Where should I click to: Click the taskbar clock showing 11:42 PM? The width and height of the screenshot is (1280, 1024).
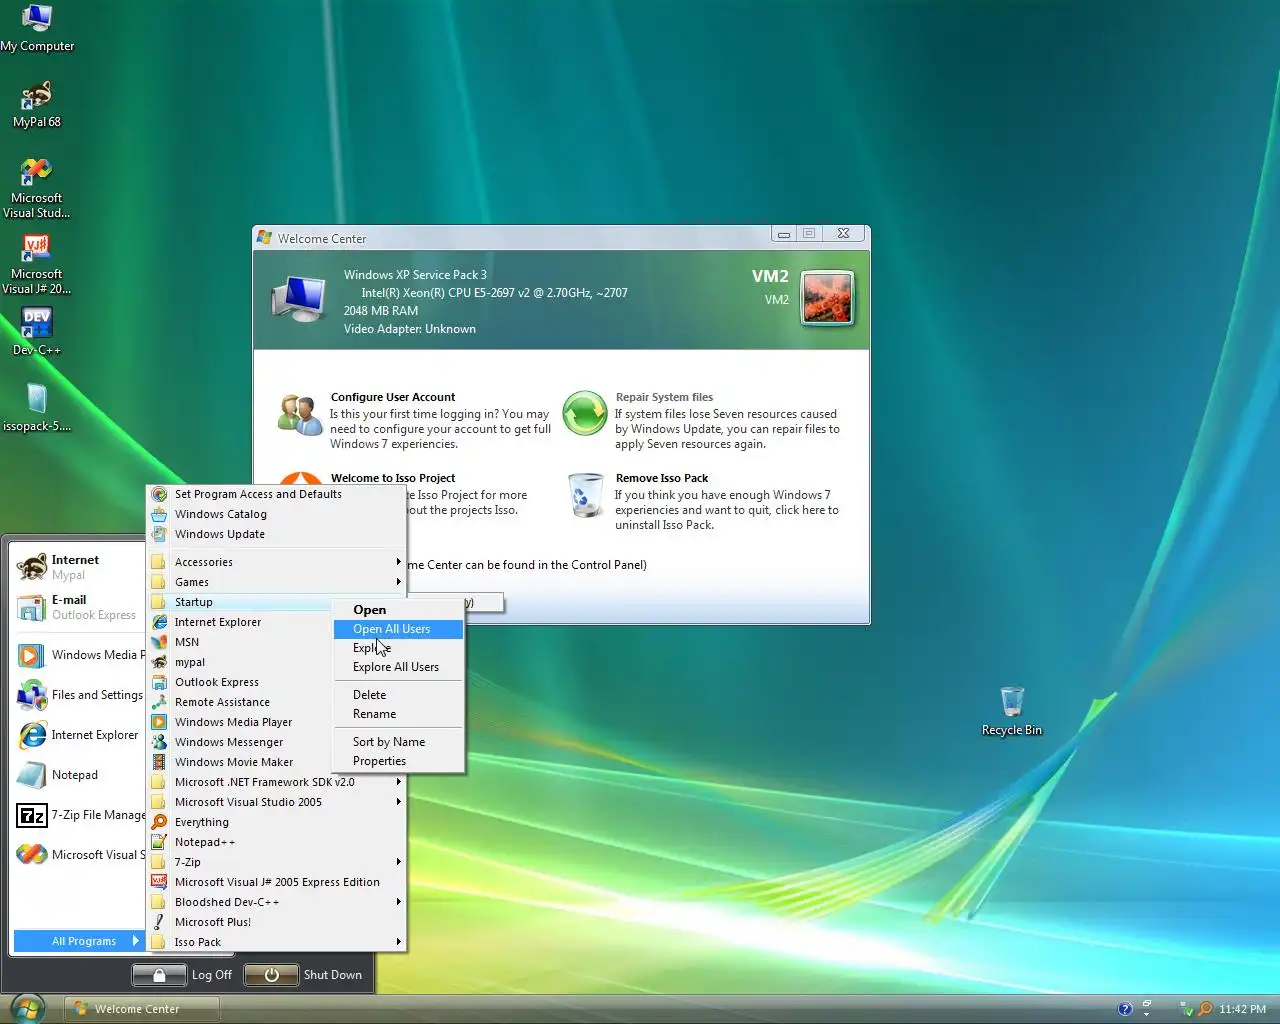click(1242, 1009)
